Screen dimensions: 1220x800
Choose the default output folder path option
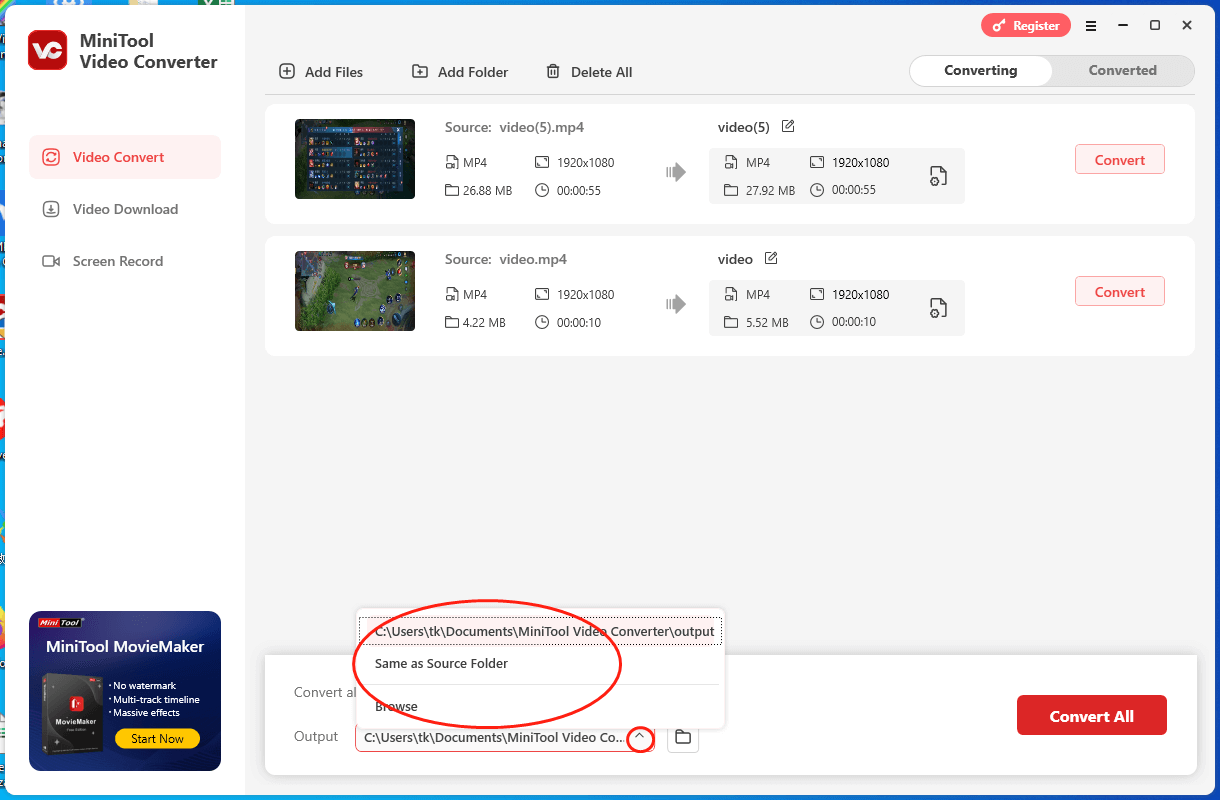(x=541, y=632)
